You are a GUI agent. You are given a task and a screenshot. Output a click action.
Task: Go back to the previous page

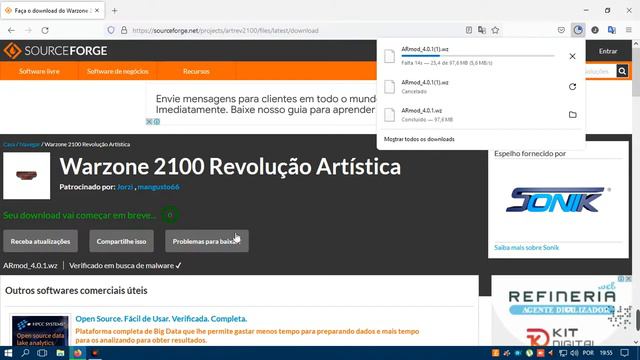[x=11, y=30]
